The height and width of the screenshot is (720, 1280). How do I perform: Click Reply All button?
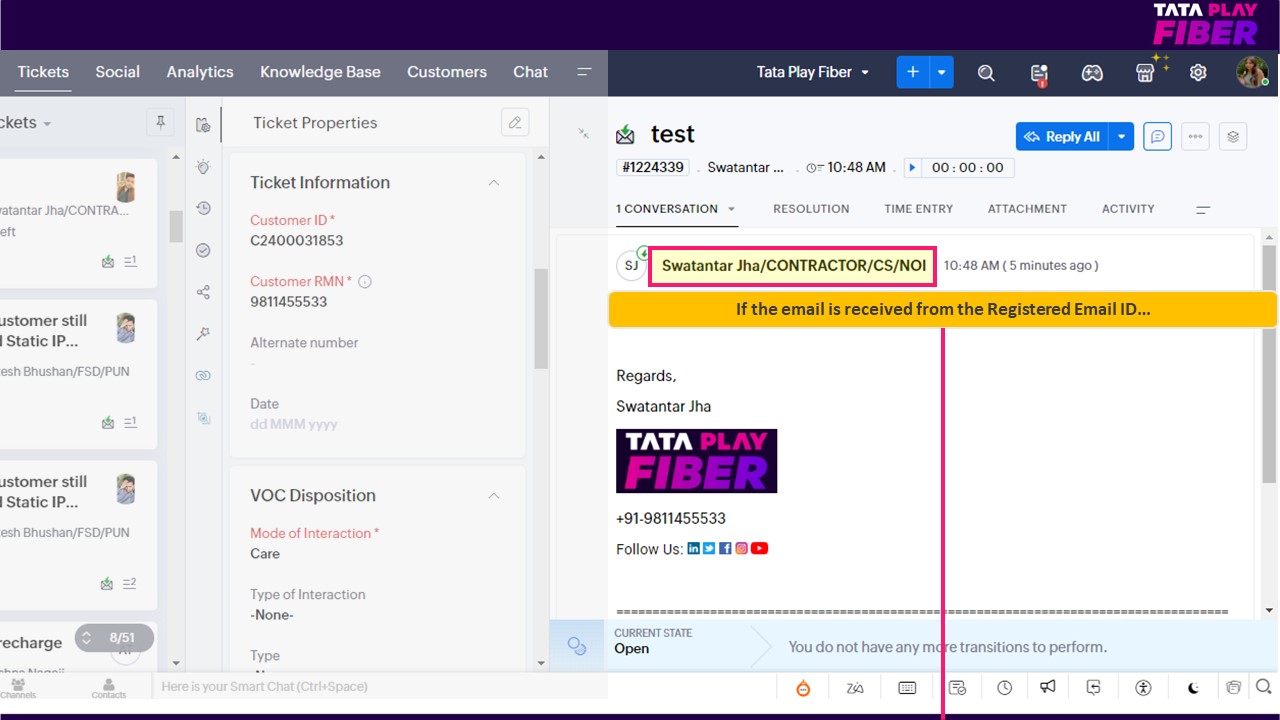point(1063,137)
